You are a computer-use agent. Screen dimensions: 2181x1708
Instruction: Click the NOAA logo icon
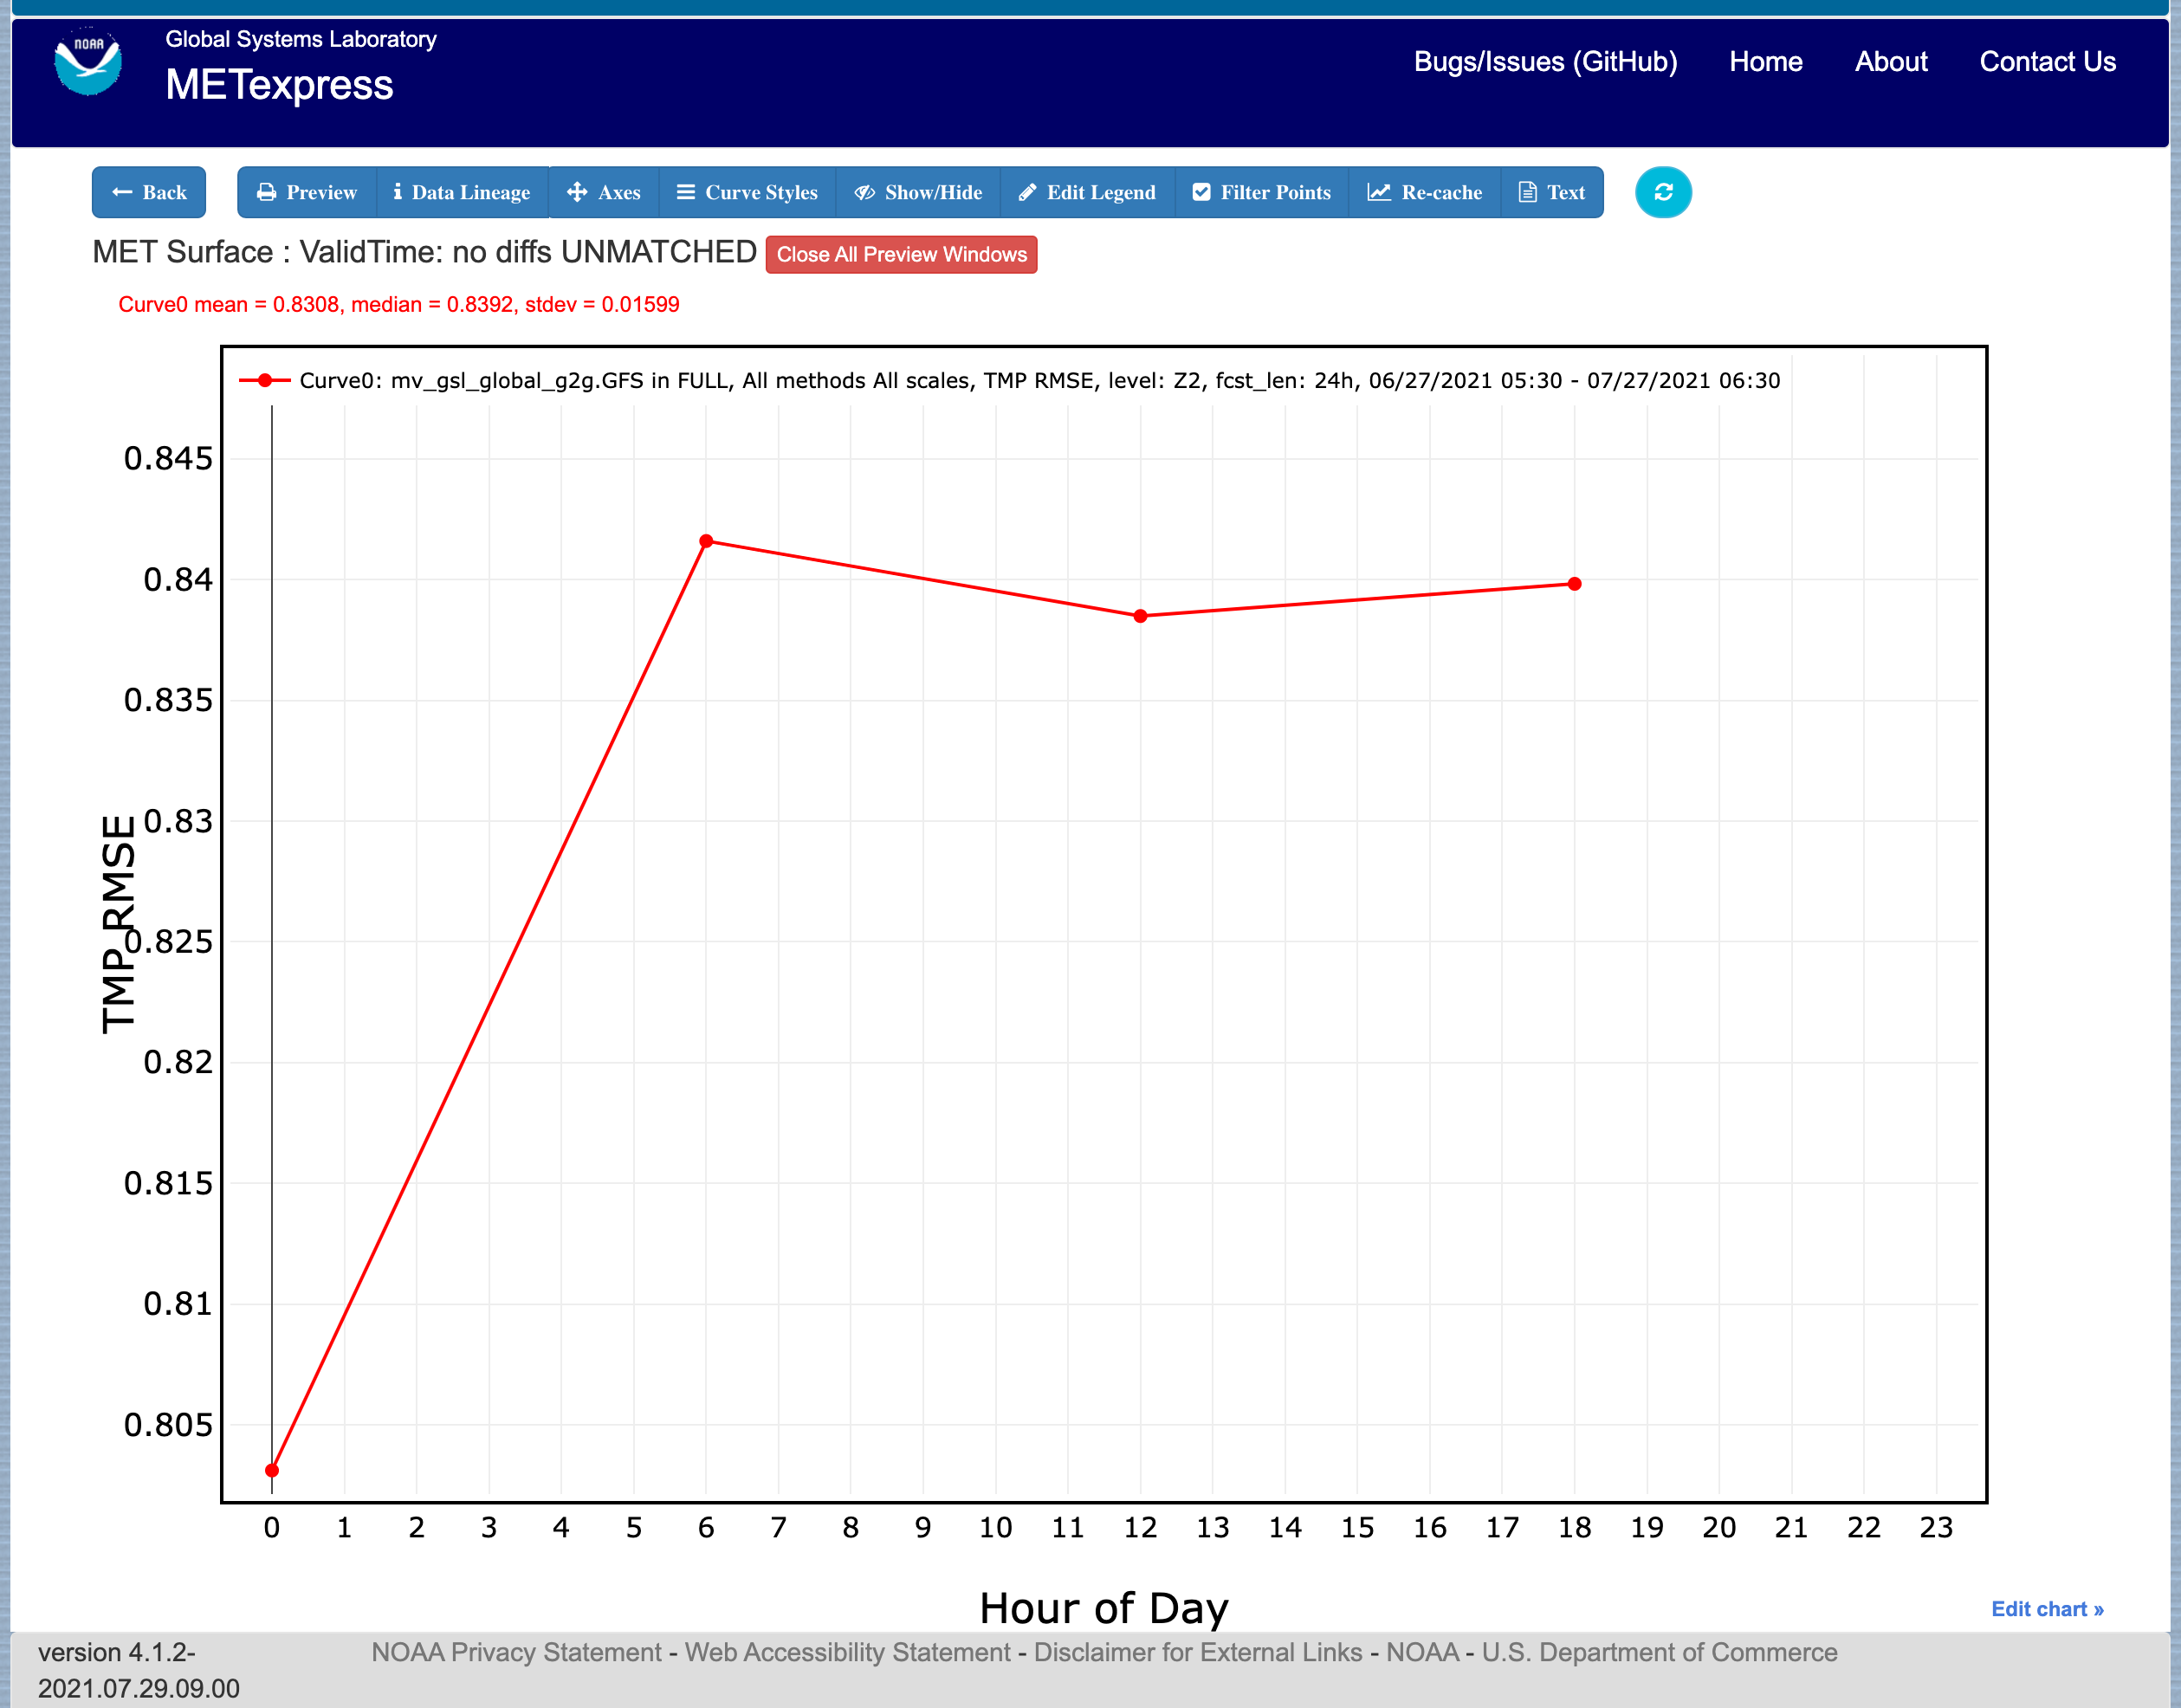tap(88, 62)
